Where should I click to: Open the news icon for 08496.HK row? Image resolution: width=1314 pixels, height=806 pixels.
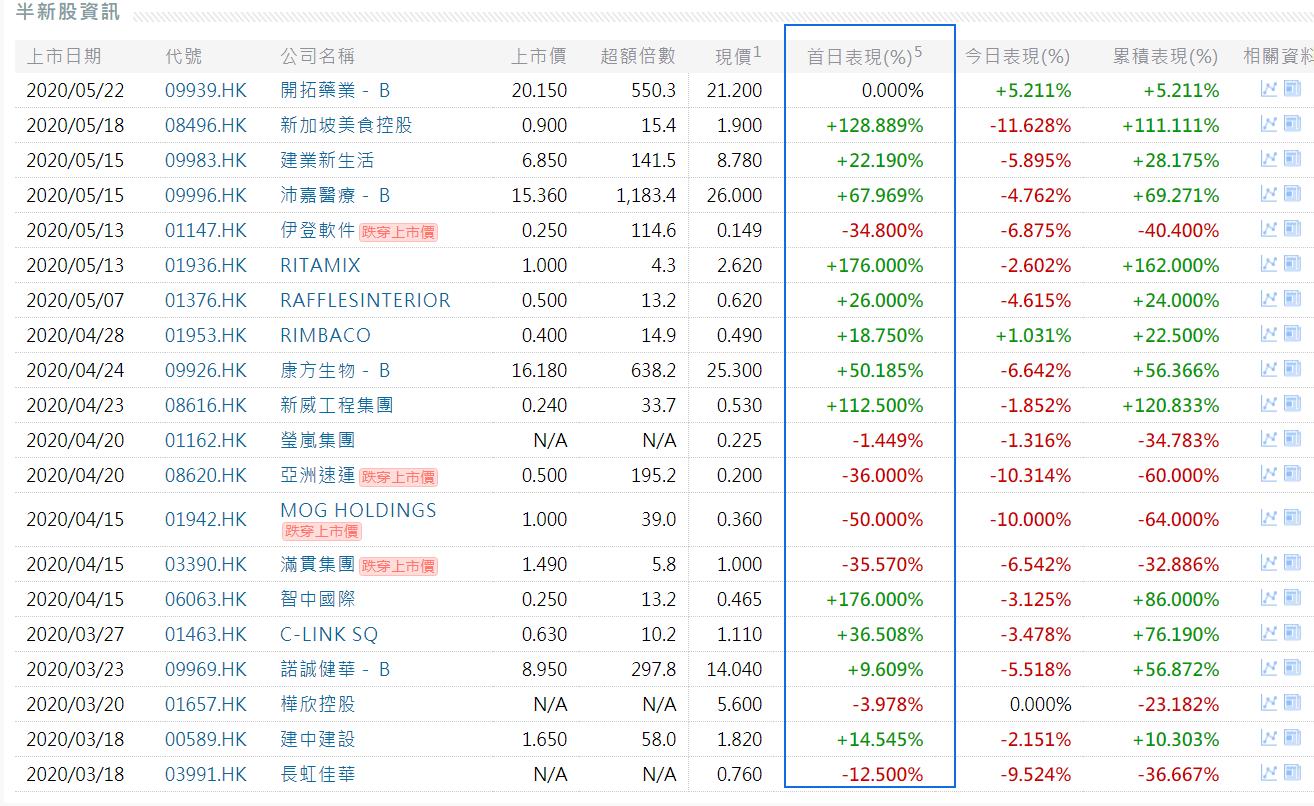[1292, 124]
